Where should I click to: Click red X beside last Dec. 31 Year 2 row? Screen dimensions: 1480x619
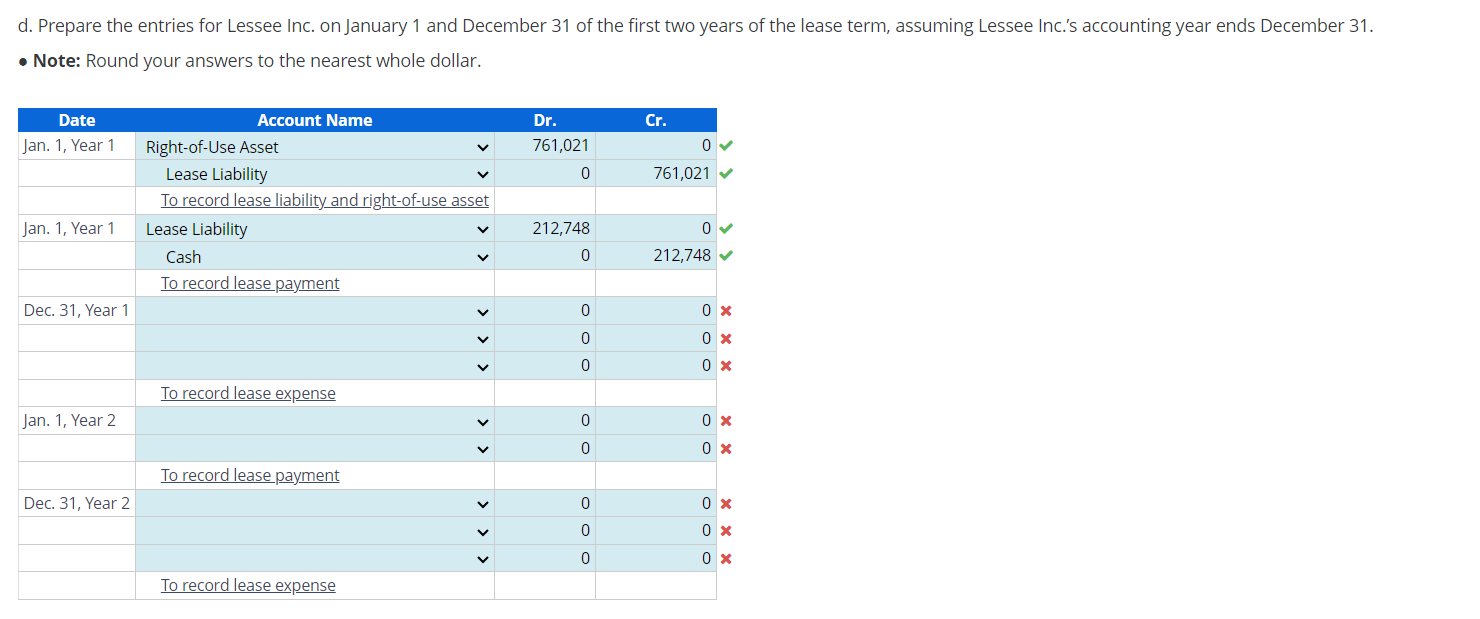pos(725,558)
